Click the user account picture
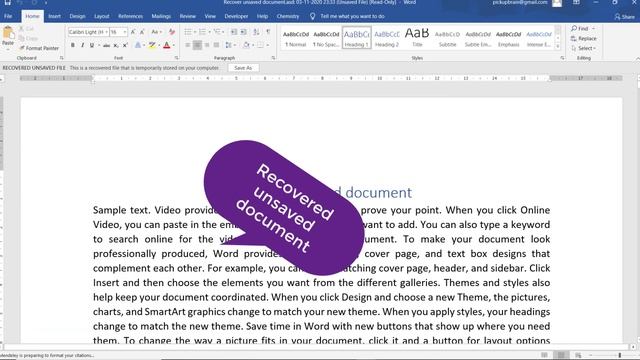The width and height of the screenshot is (640, 360). coord(557,3)
